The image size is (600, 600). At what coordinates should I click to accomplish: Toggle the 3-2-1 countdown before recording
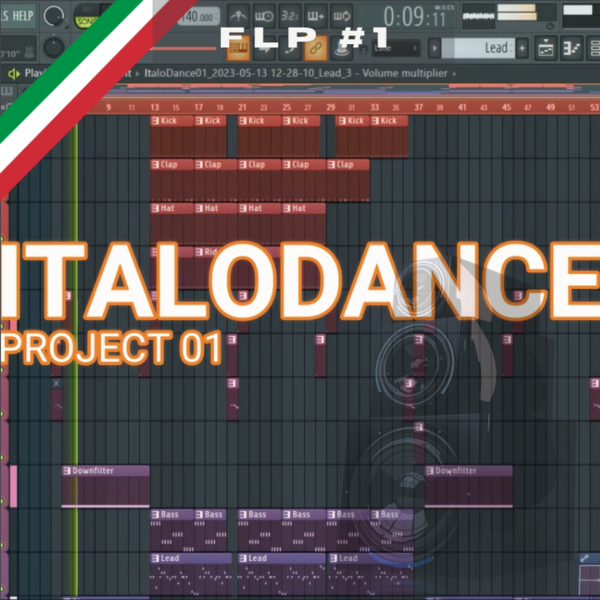click(x=290, y=16)
